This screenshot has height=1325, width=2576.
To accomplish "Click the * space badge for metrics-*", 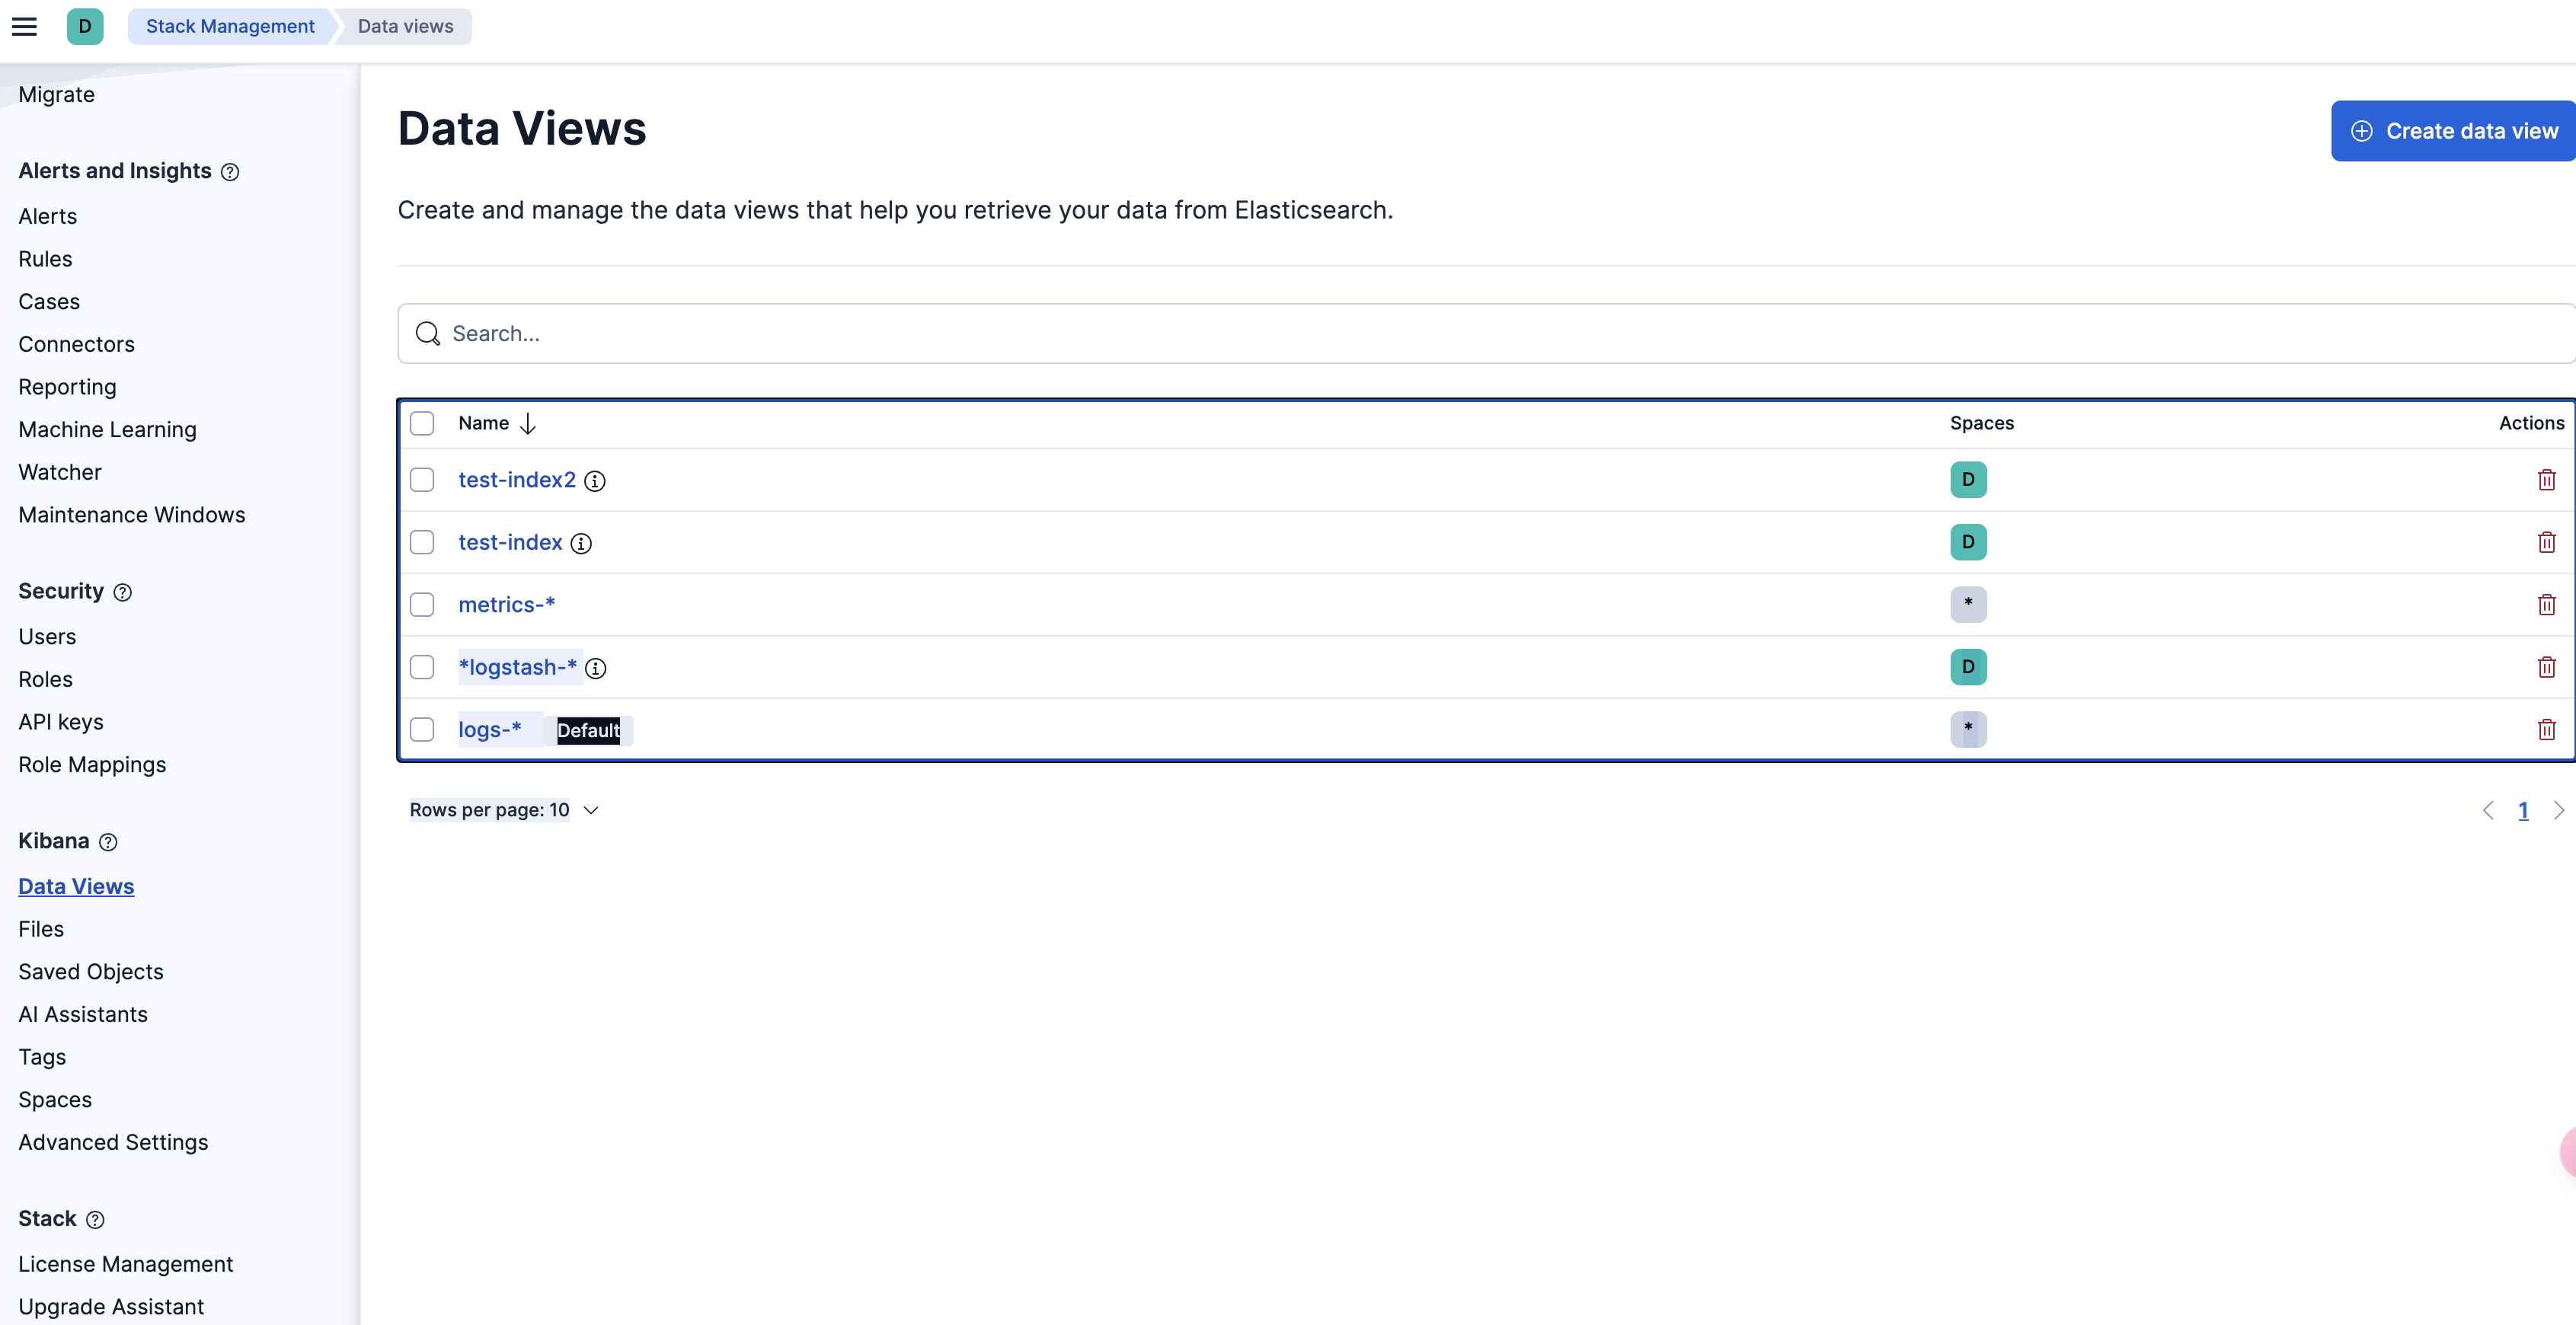I will click(x=1968, y=605).
